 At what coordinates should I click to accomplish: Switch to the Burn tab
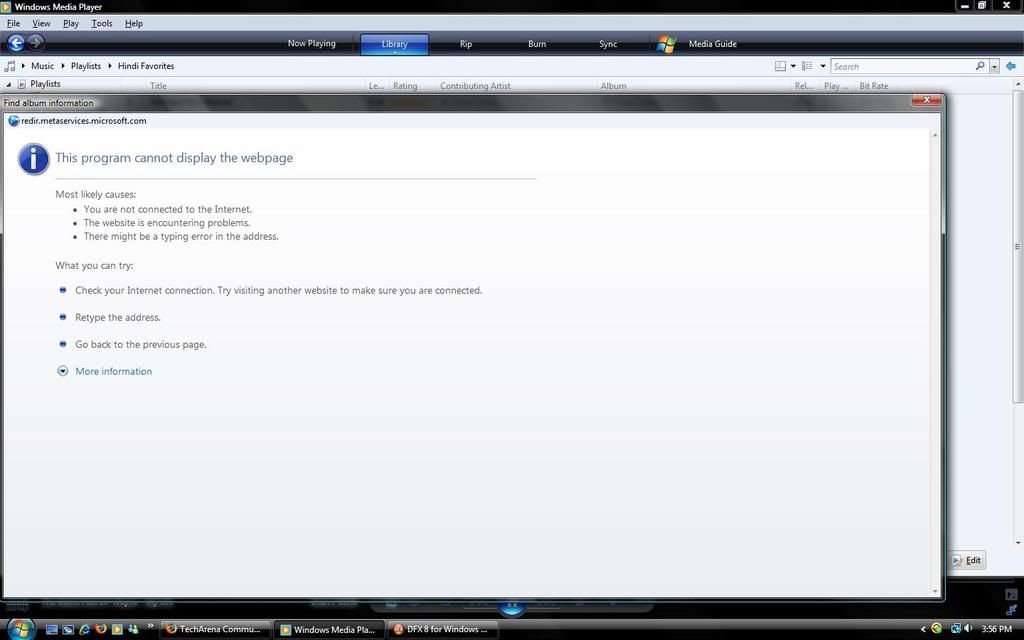[x=537, y=44]
